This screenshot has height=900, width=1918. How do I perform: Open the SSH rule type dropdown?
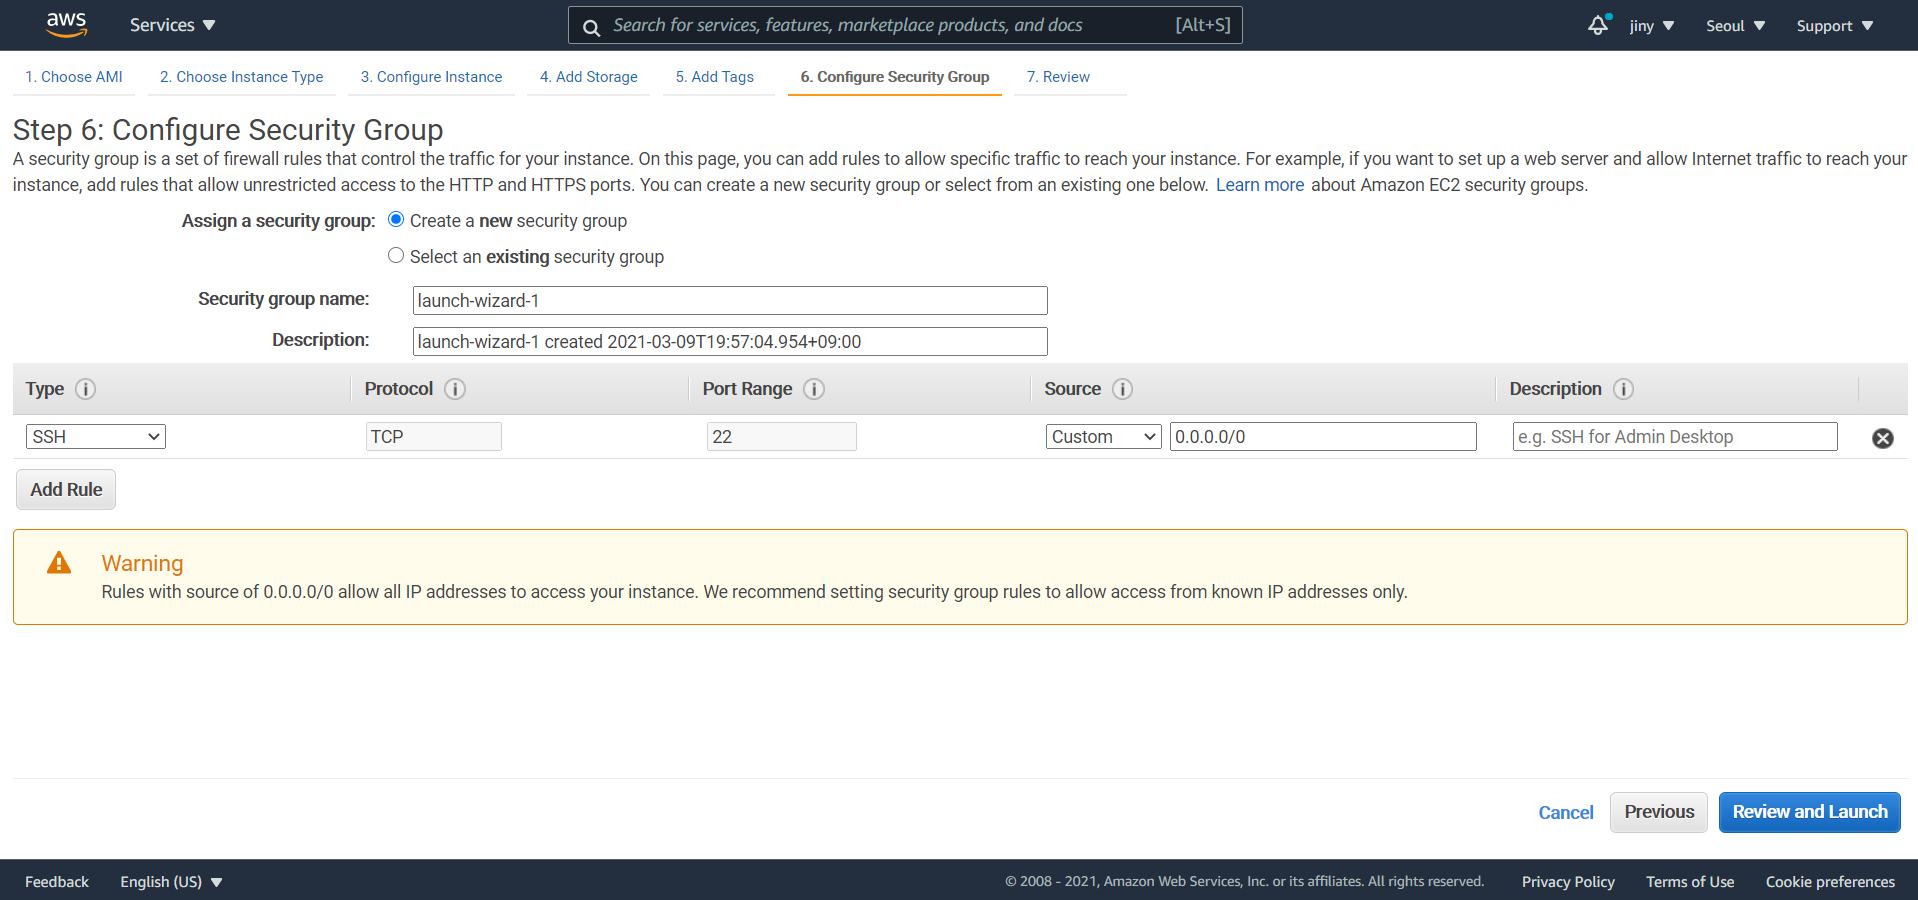(96, 437)
